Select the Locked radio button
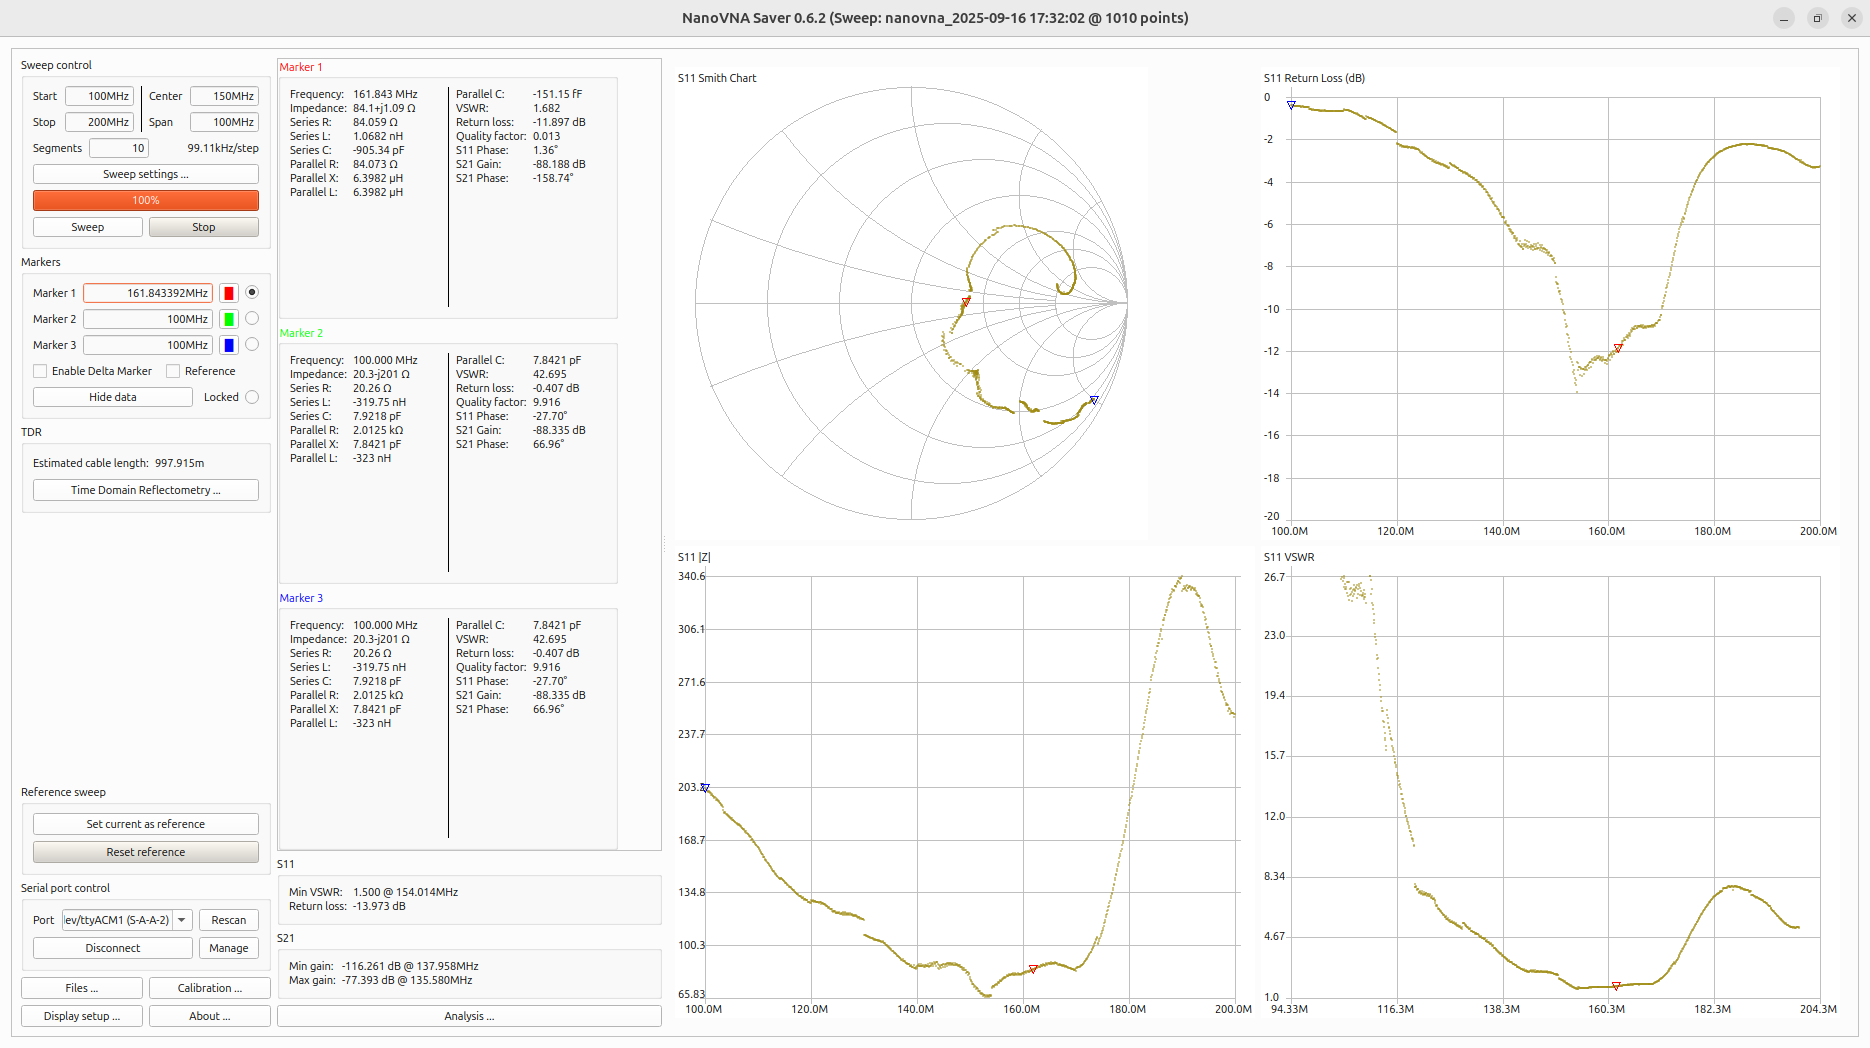 pyautogui.click(x=252, y=397)
